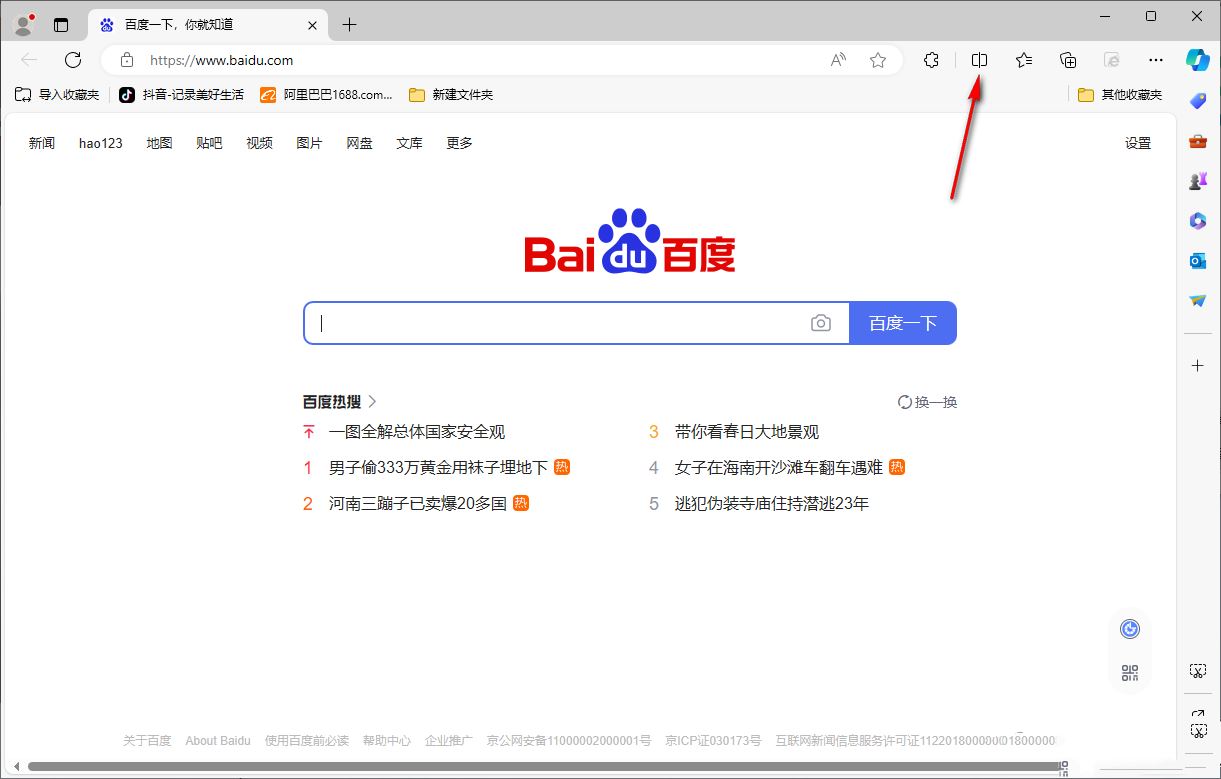Click the sidebar screenshot capture icon

pos(1198,670)
